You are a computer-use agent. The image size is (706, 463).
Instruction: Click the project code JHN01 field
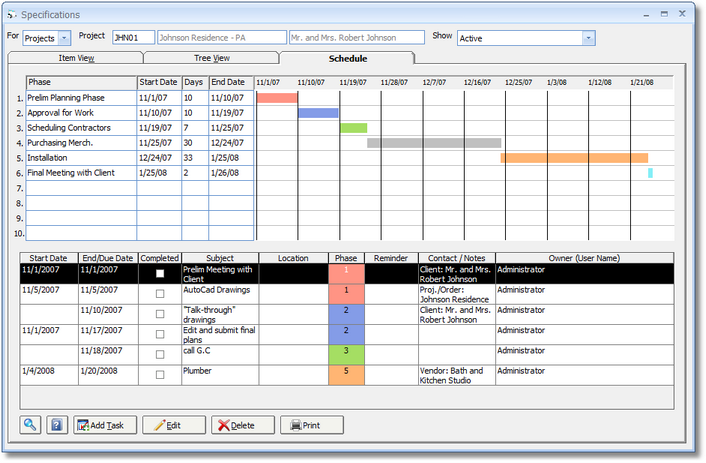133,38
